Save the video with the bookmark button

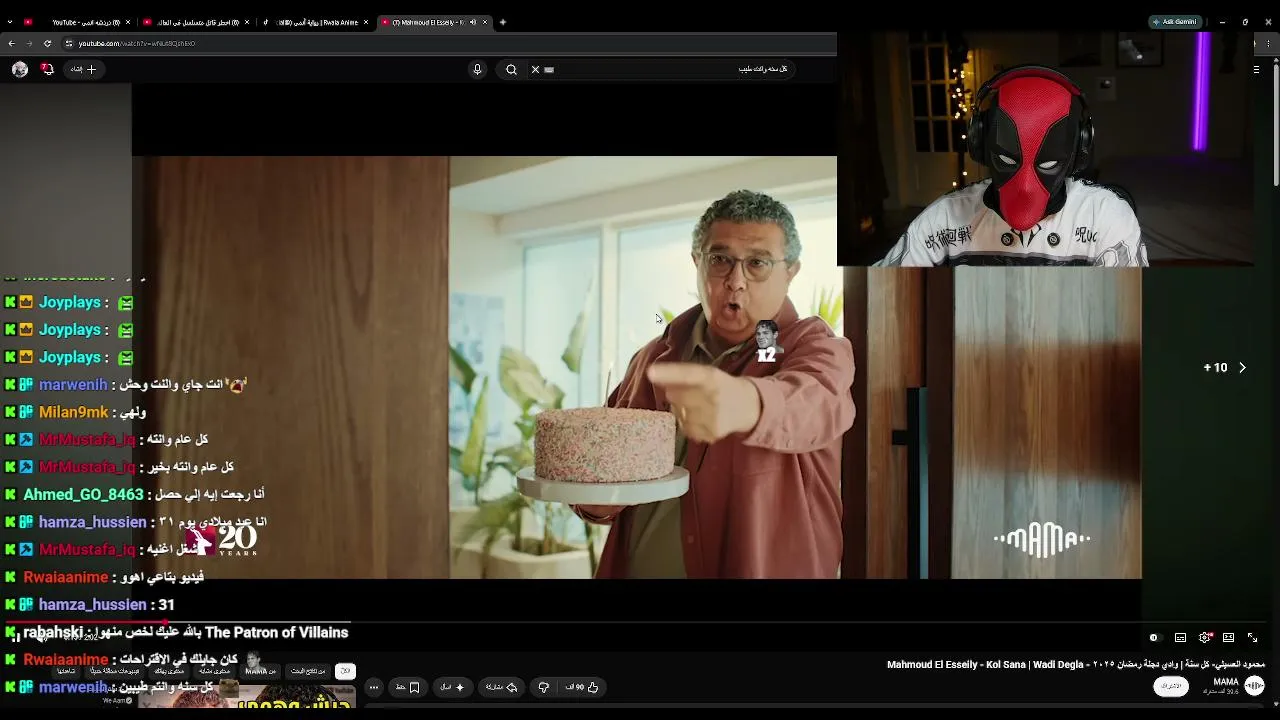point(407,687)
